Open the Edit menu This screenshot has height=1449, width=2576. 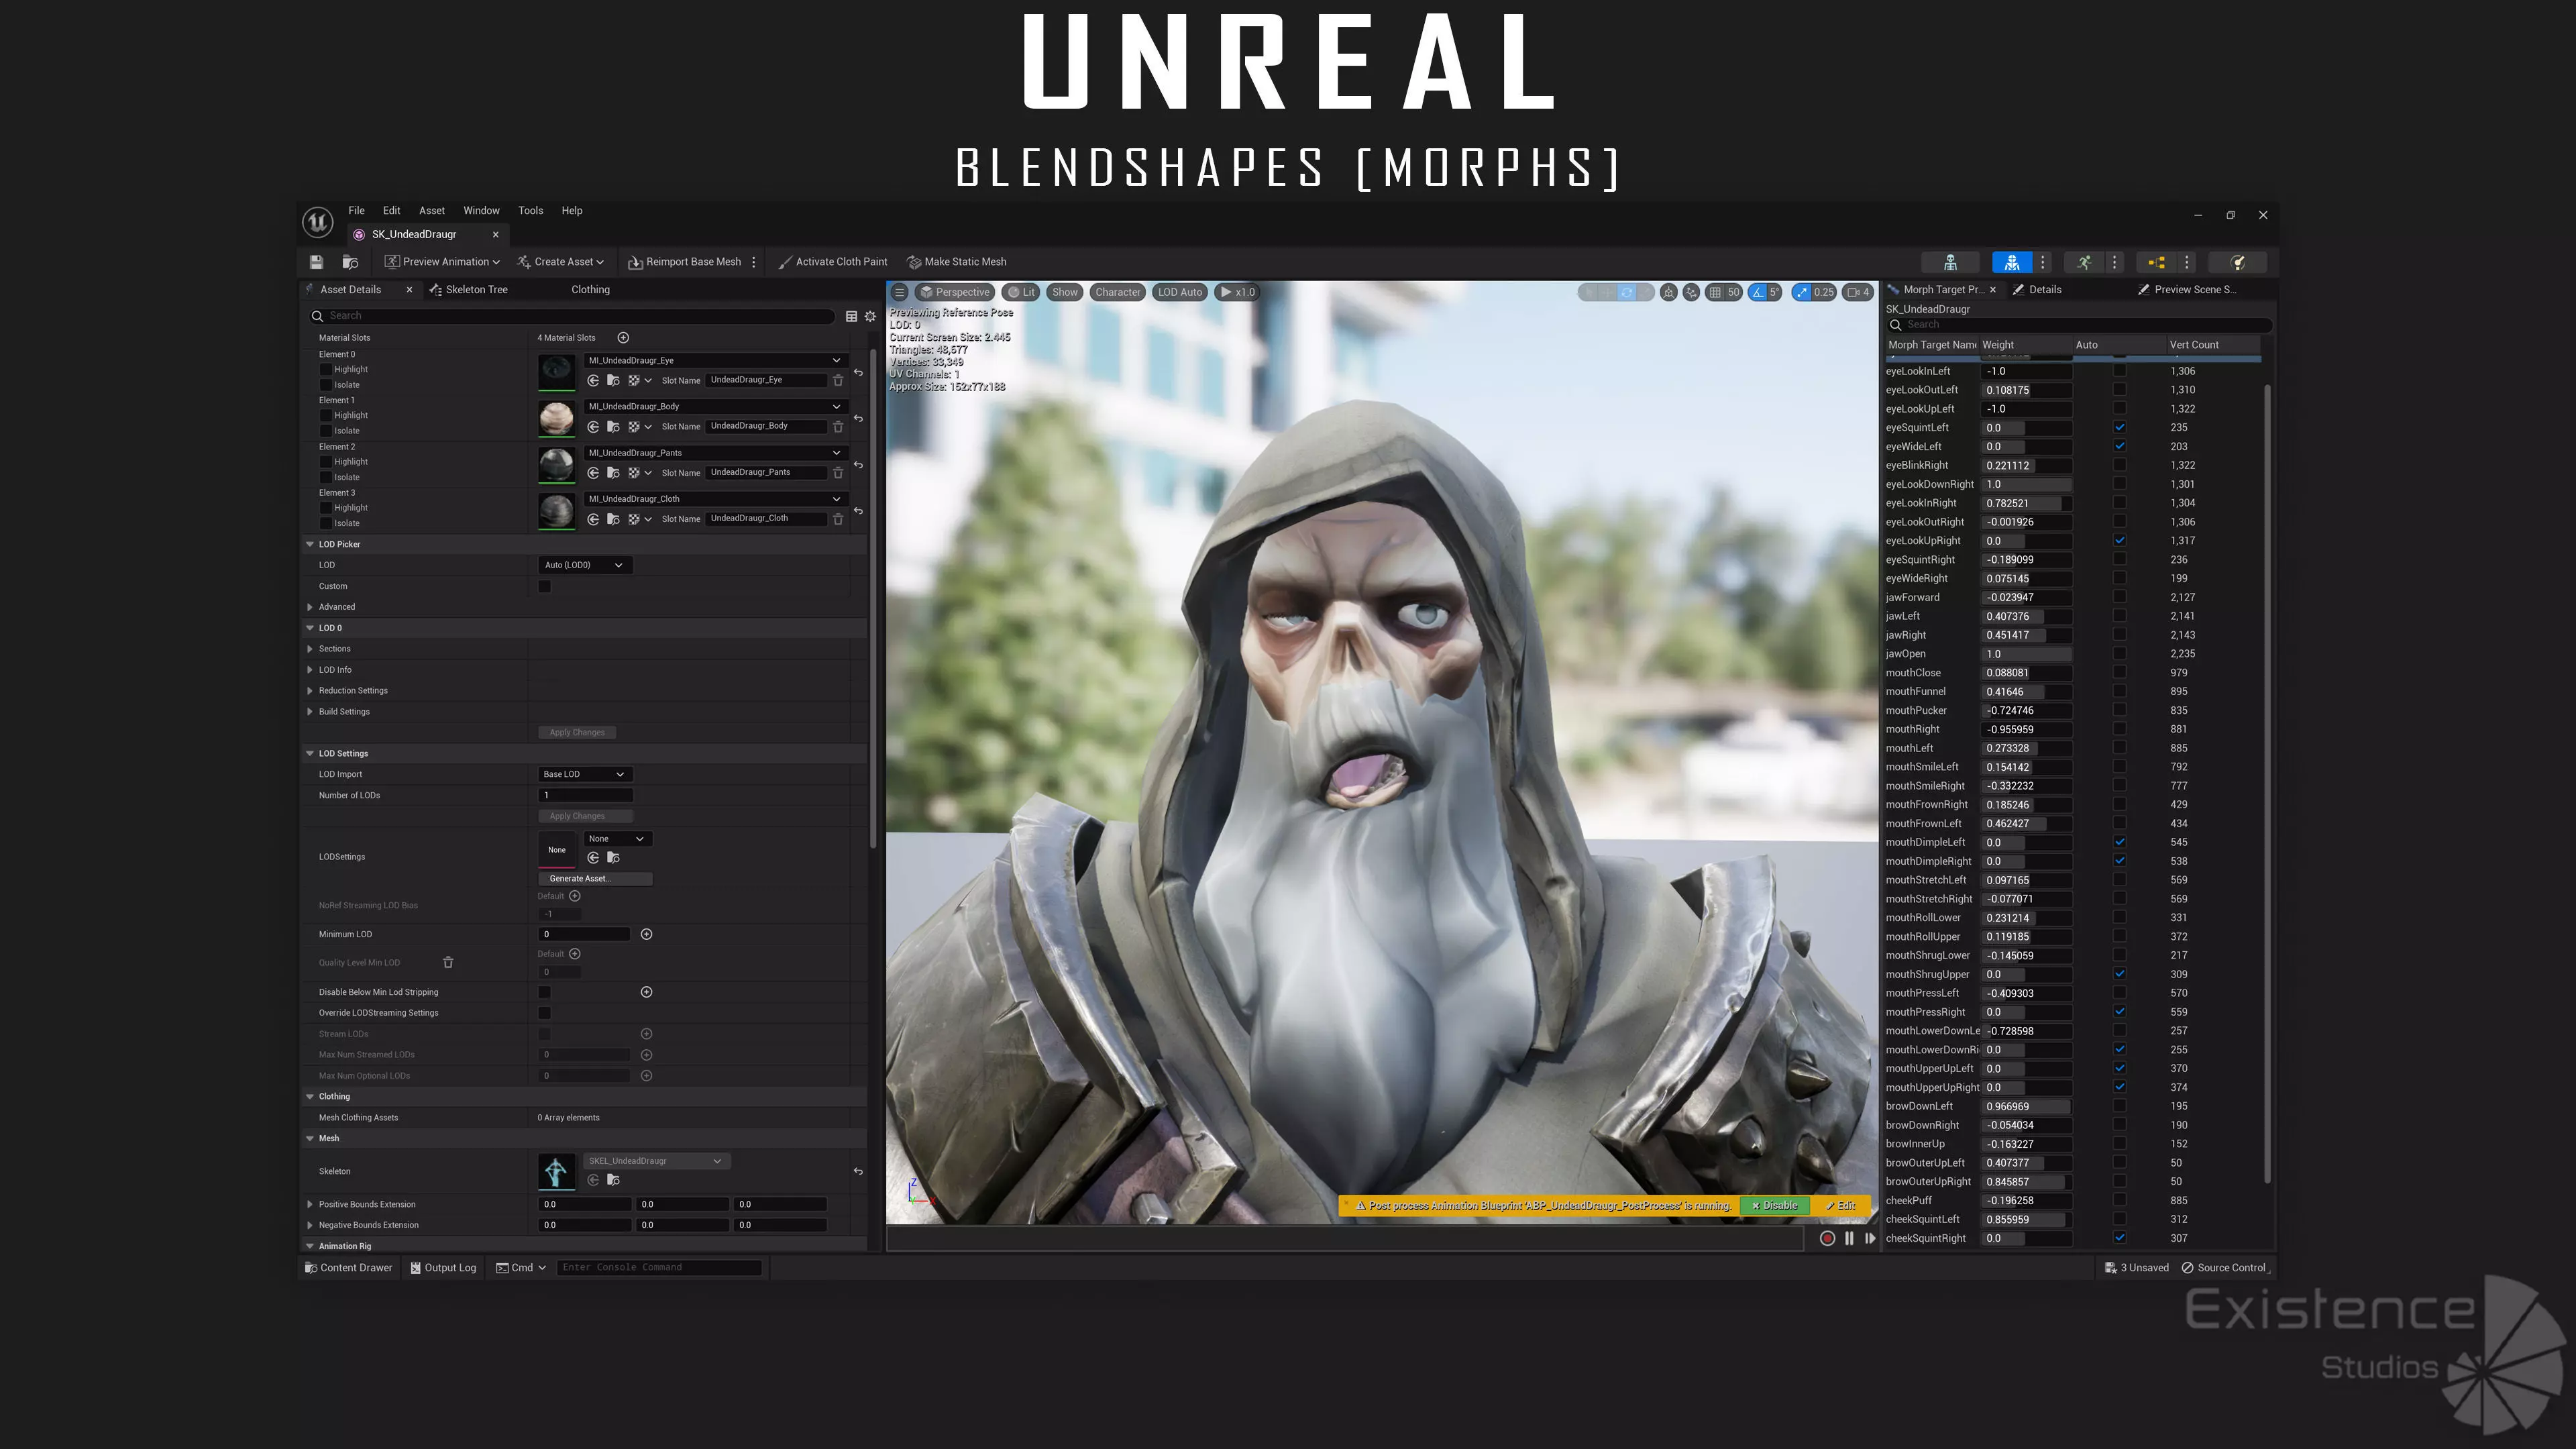(391, 211)
